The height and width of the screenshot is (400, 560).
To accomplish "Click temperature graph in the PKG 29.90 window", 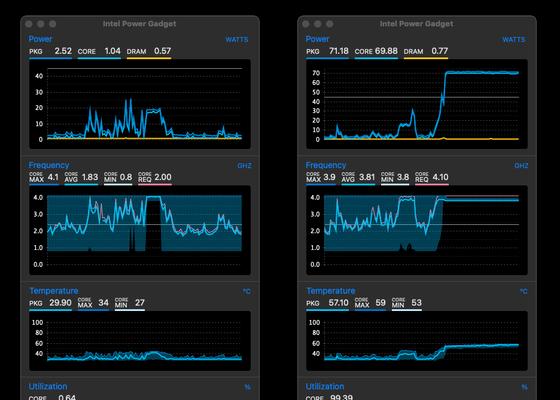I will pos(140,341).
